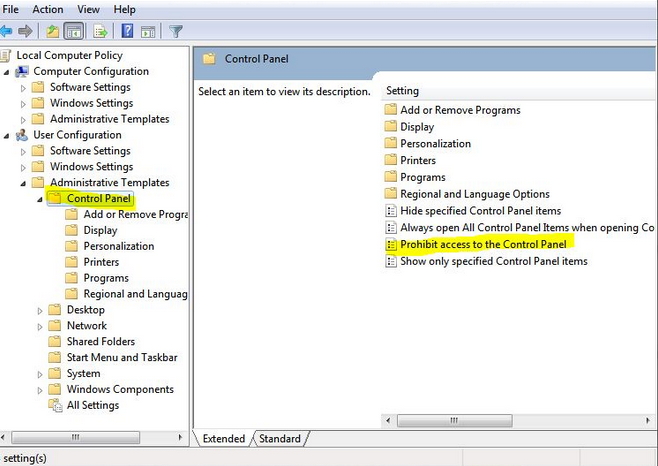The height and width of the screenshot is (466, 658).
Task: Select All Settings in the tree
Action: click(92, 406)
